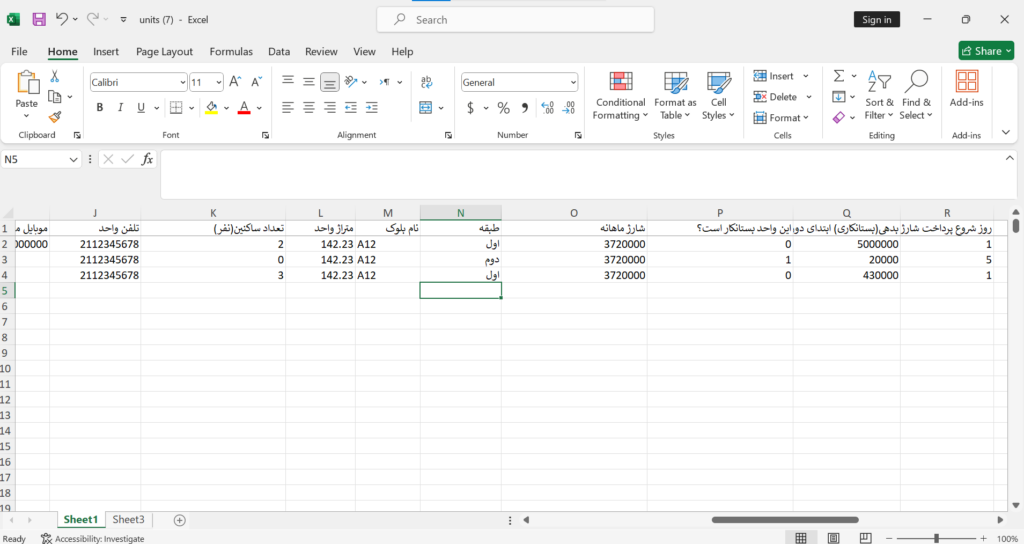Open the Conditional Formatting dropdown
The image size is (1024, 544).
coord(620,96)
